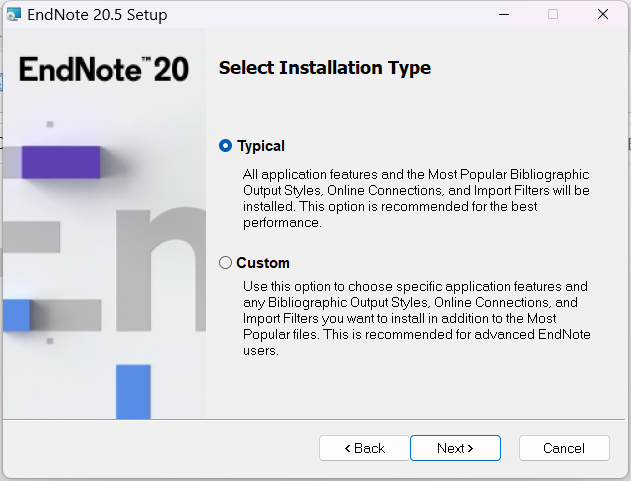Viewport: 631px width, 481px height.
Task: Proceed by pressing the Next button
Action: (x=455, y=448)
